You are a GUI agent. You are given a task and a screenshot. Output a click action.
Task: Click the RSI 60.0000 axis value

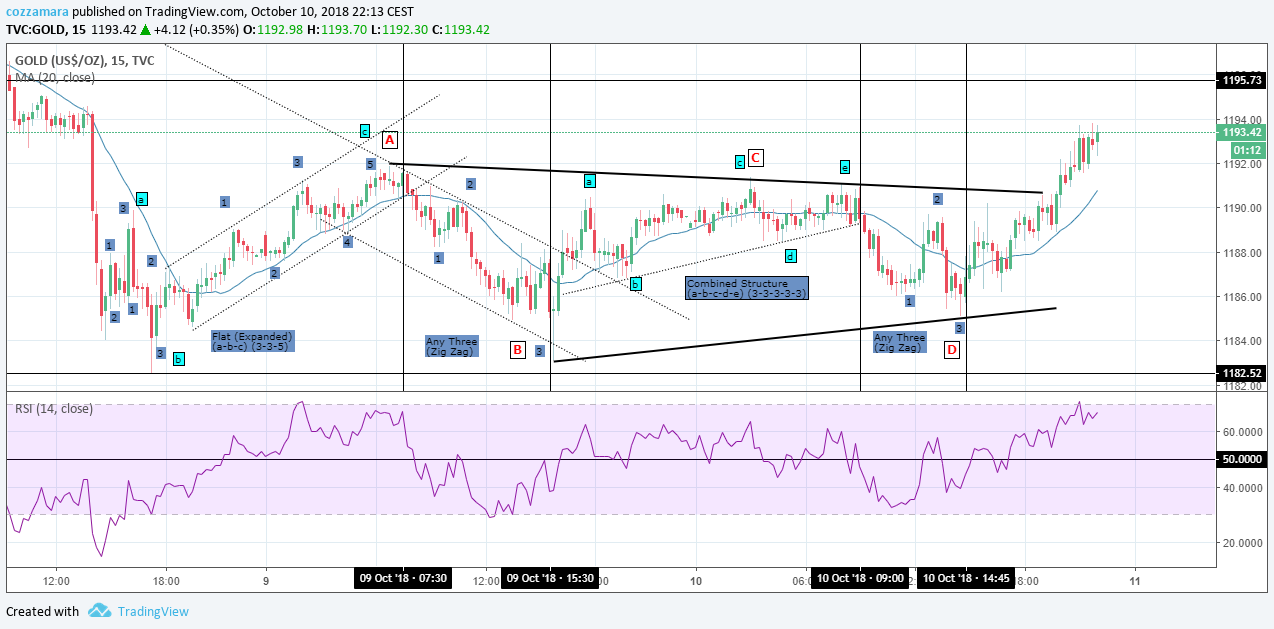point(1241,432)
